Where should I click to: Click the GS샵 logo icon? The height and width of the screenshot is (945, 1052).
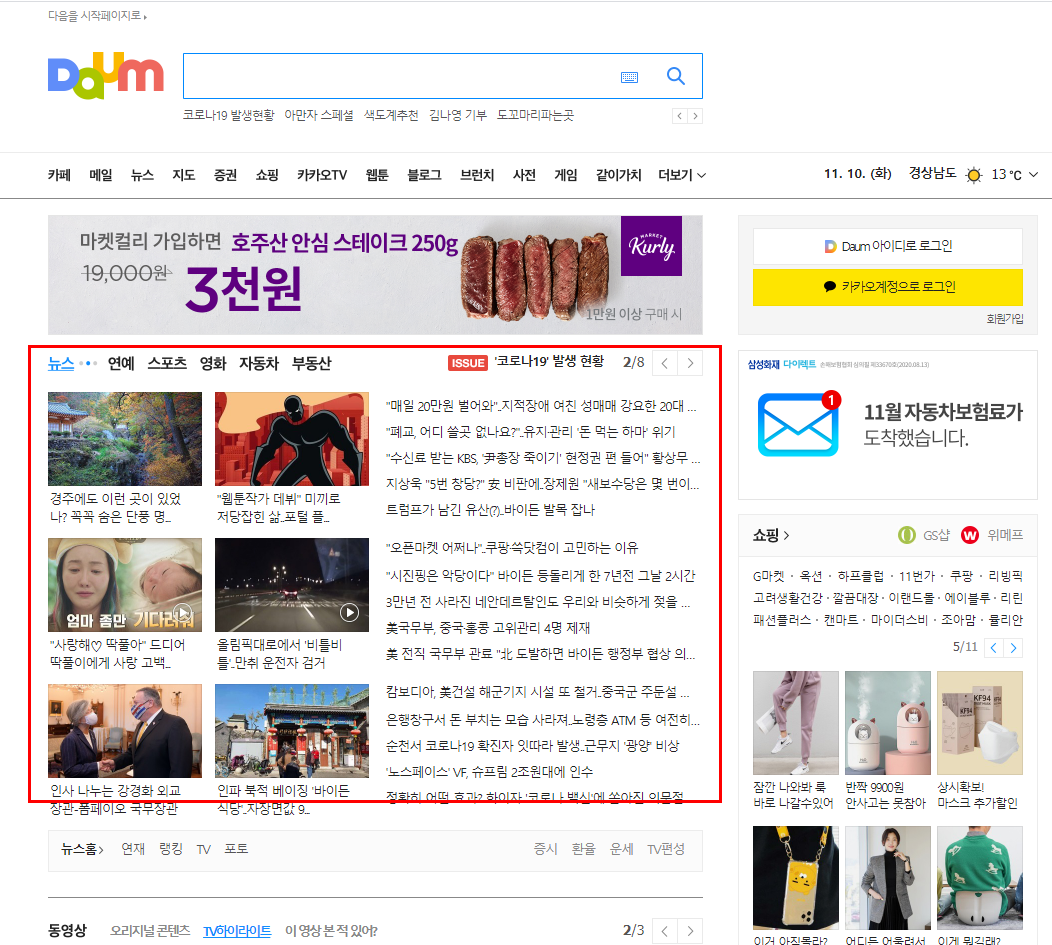[x=906, y=535]
